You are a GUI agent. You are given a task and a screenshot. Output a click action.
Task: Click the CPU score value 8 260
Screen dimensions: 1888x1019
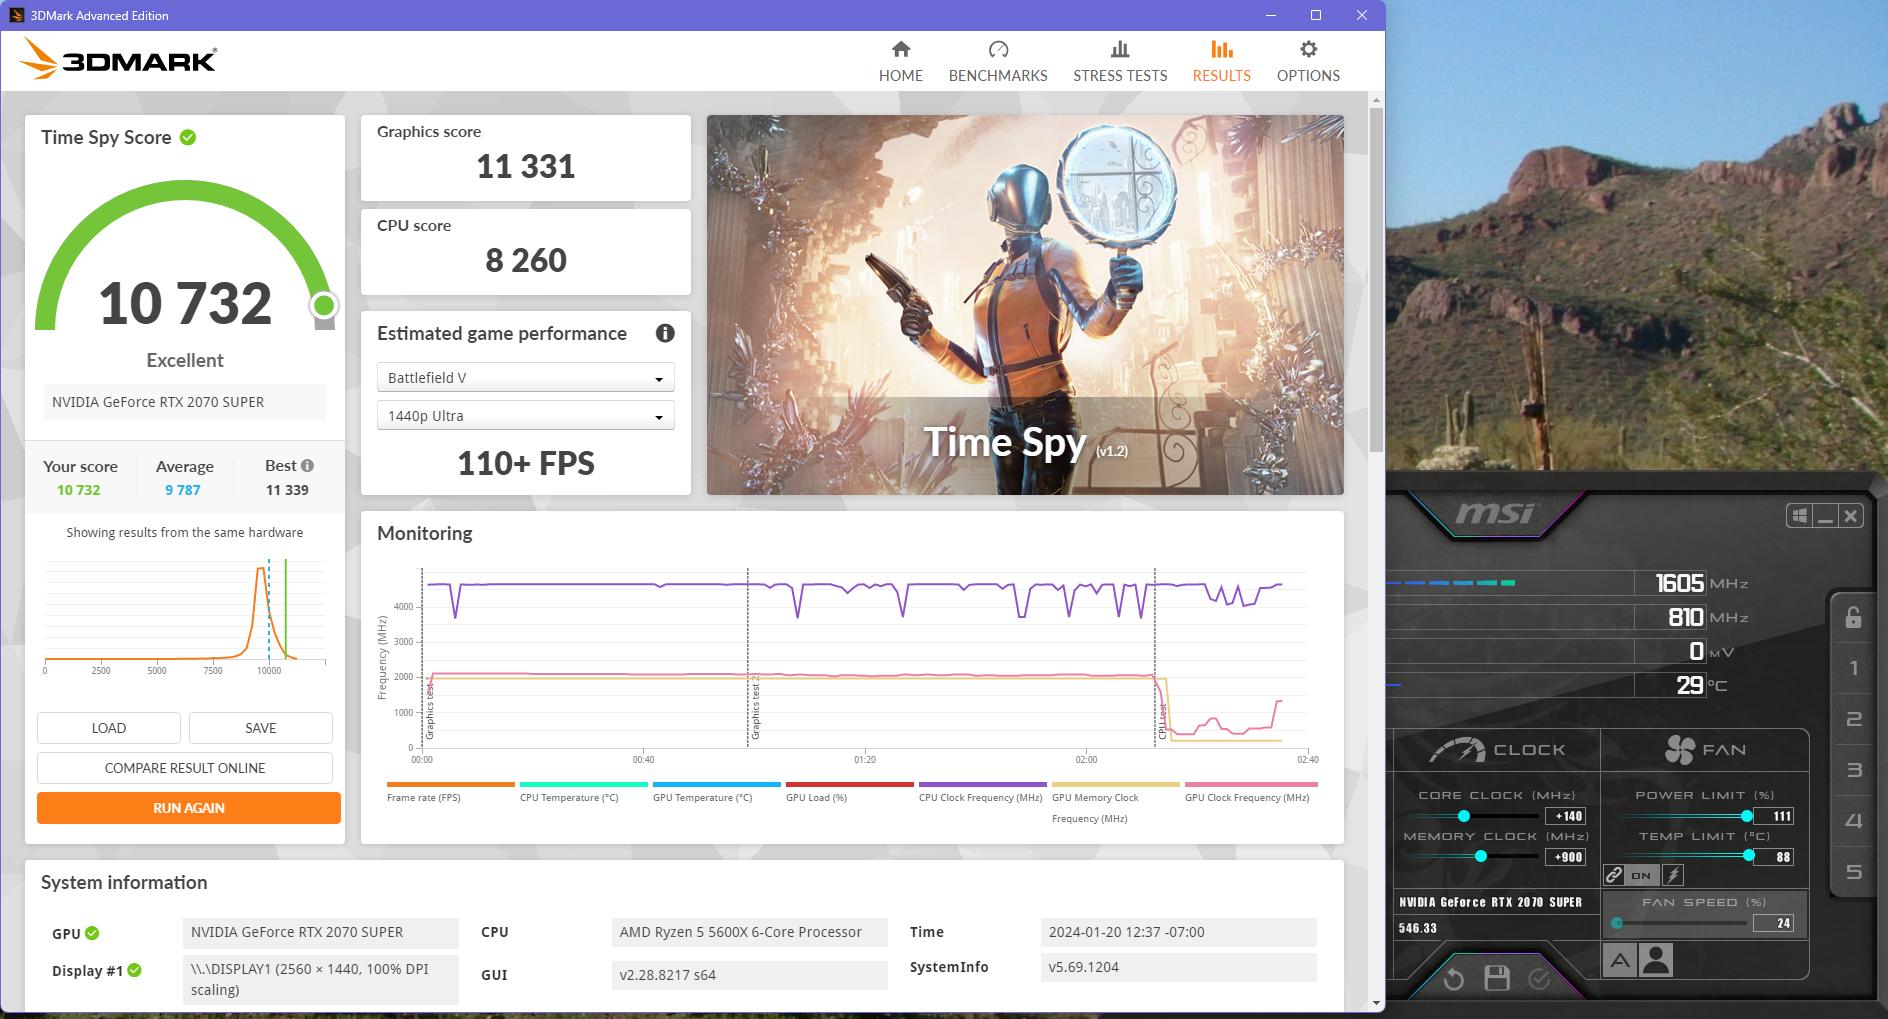tap(526, 260)
